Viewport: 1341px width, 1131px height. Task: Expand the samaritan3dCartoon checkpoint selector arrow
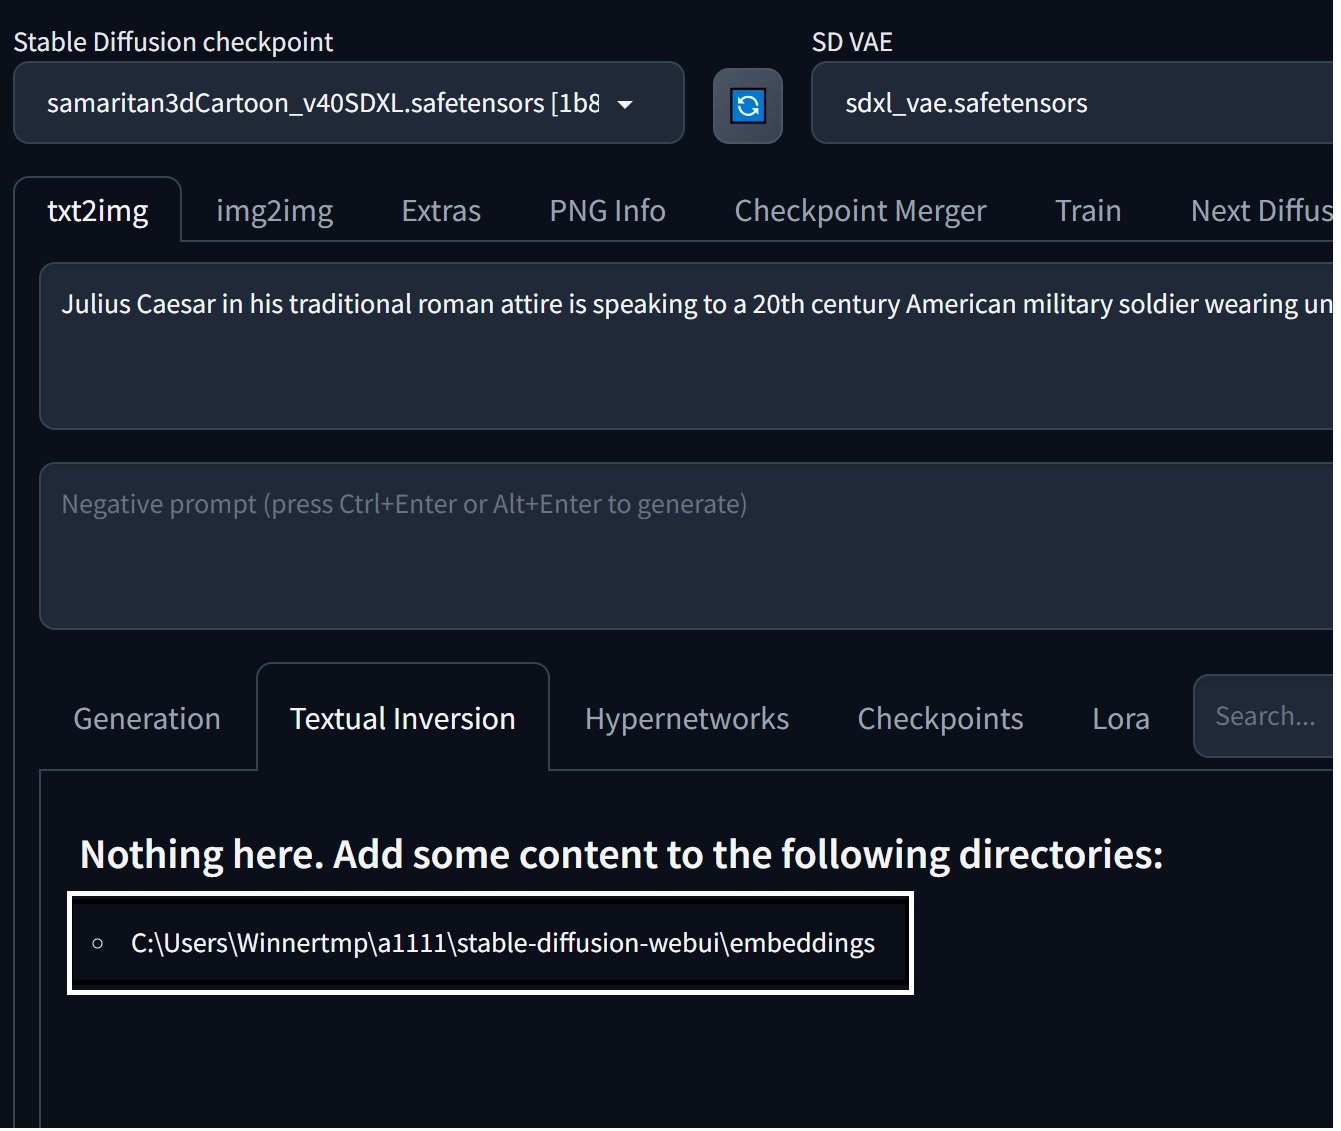click(x=625, y=103)
